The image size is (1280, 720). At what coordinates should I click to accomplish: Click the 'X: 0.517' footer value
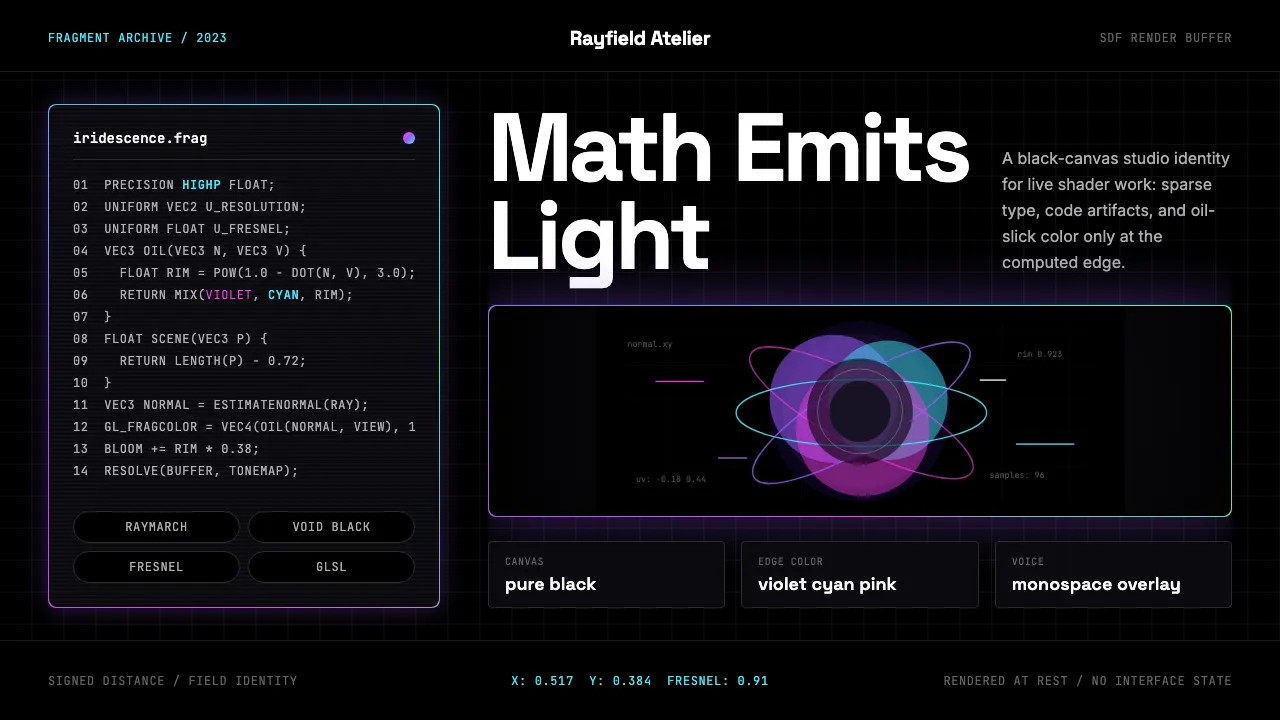[543, 681]
